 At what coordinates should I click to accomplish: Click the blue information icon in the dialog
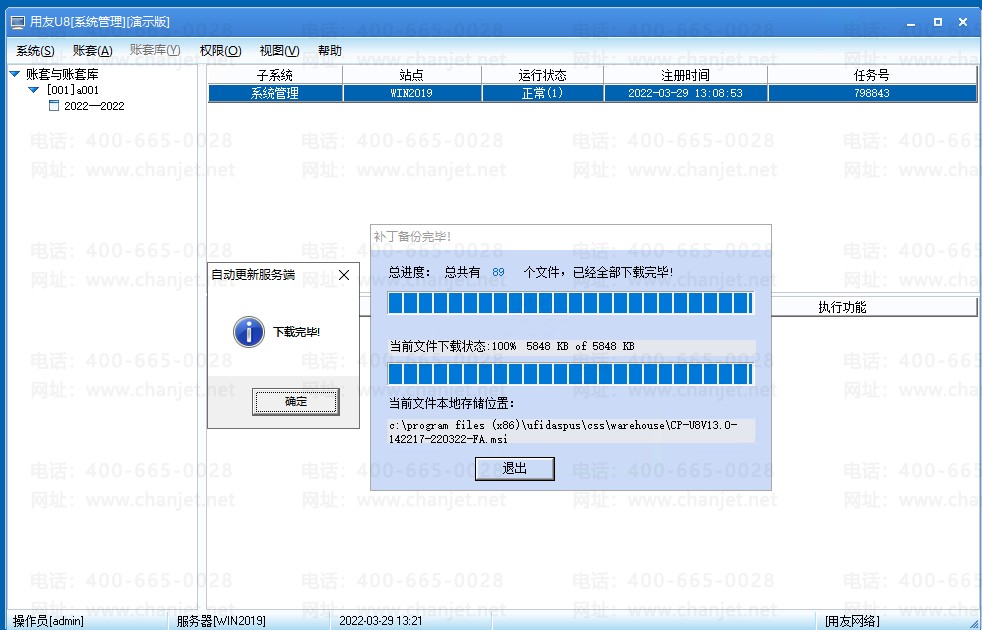tap(249, 332)
